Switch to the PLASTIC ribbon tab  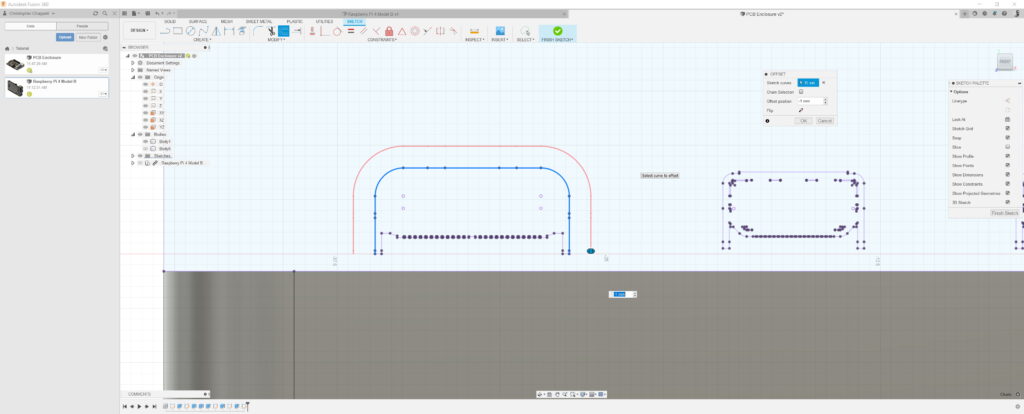(295, 22)
